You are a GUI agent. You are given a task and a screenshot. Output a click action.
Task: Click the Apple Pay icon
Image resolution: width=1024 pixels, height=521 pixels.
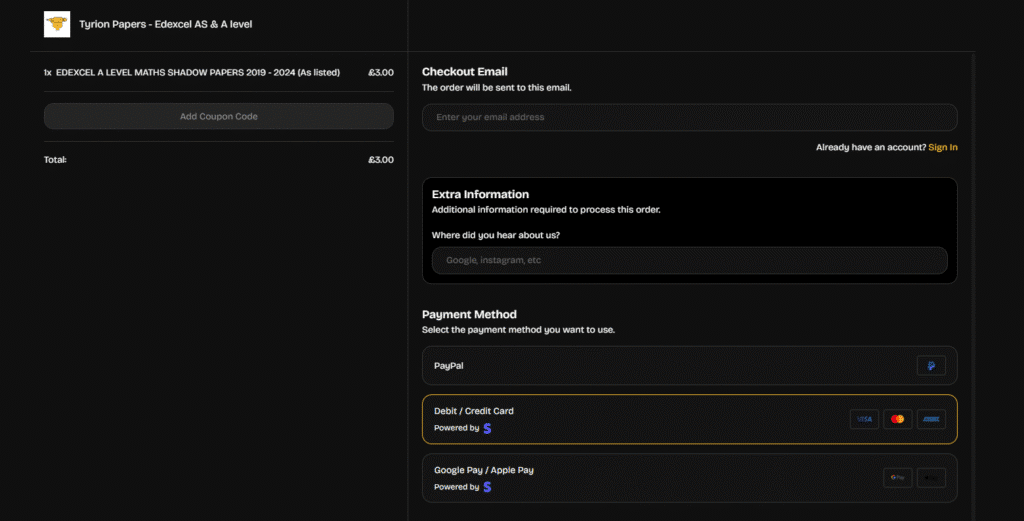pyautogui.click(x=931, y=478)
